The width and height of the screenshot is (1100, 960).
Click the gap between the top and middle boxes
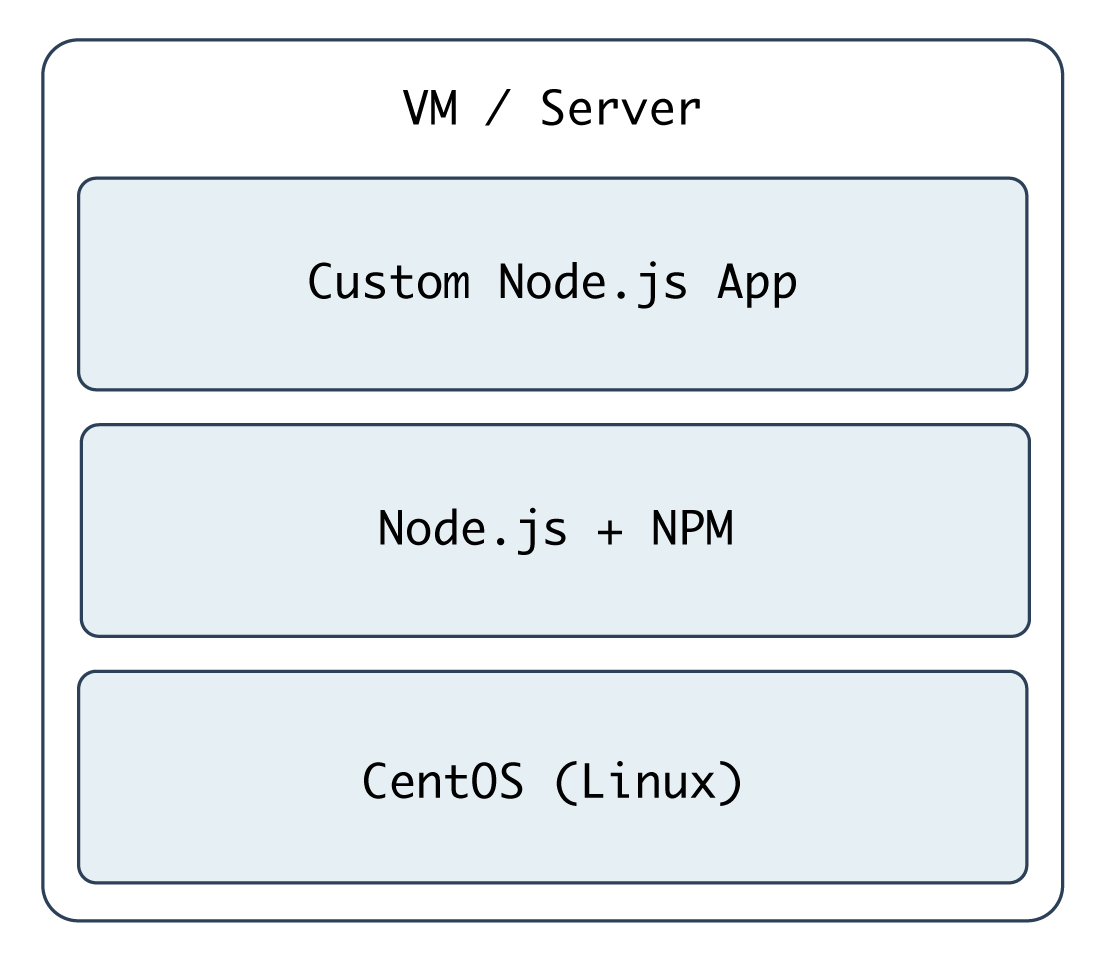[x=552, y=407]
